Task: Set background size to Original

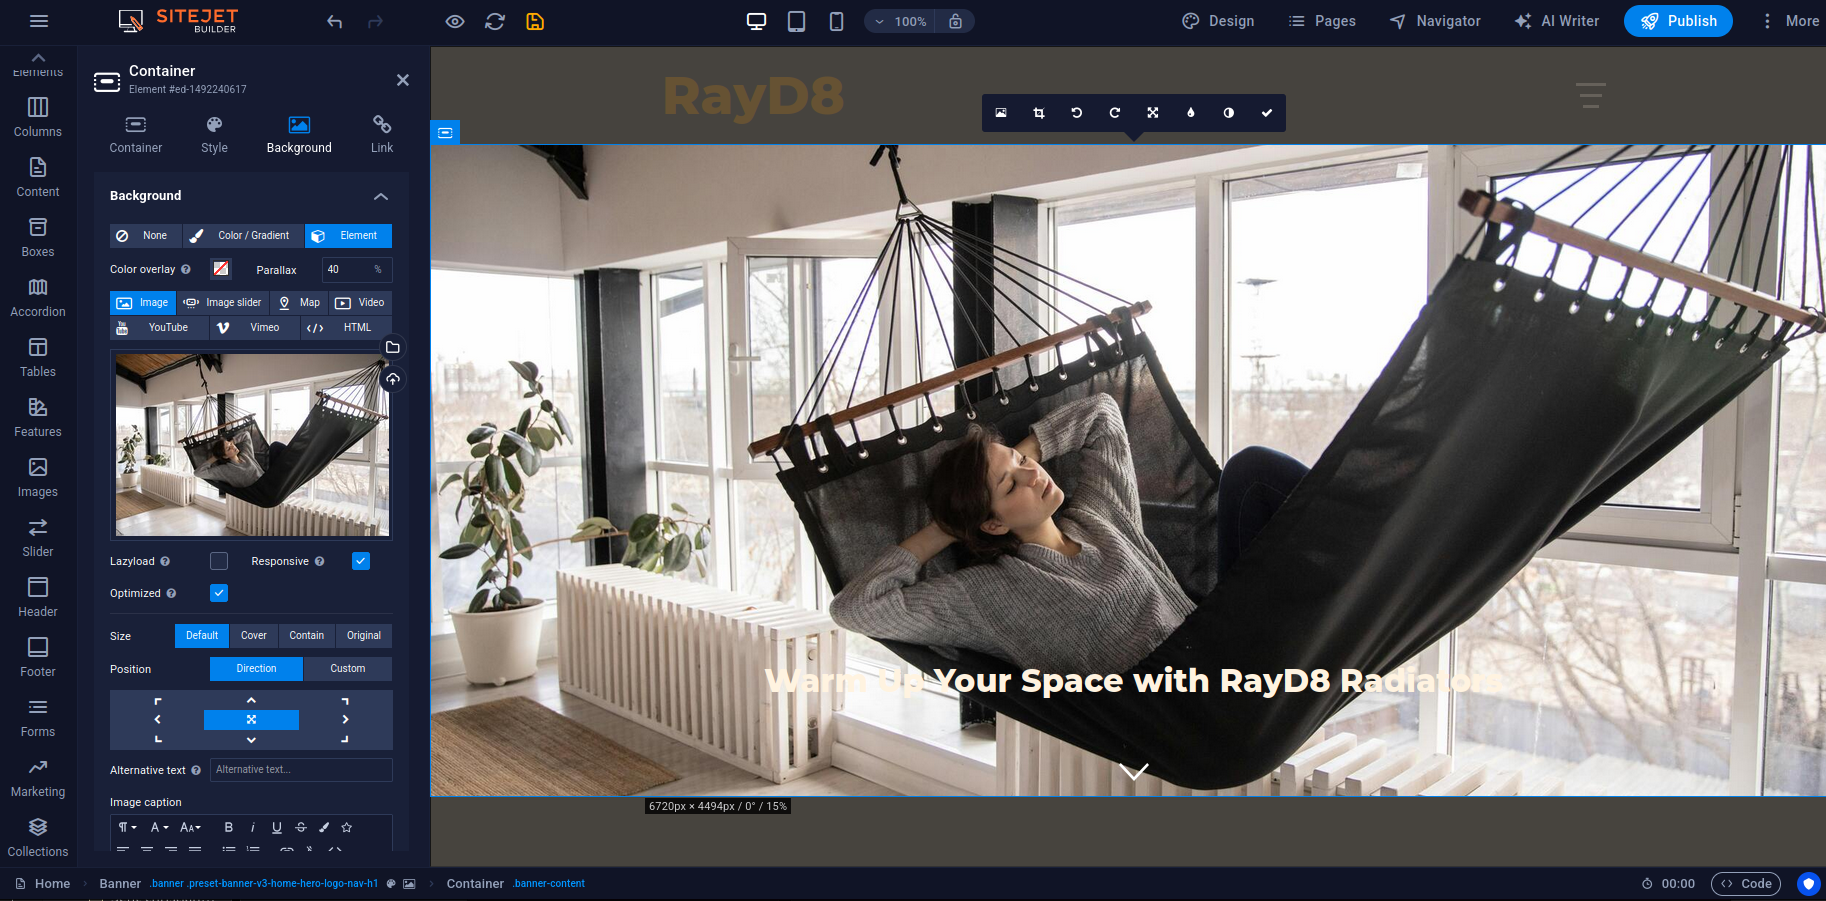Action: [x=364, y=636]
